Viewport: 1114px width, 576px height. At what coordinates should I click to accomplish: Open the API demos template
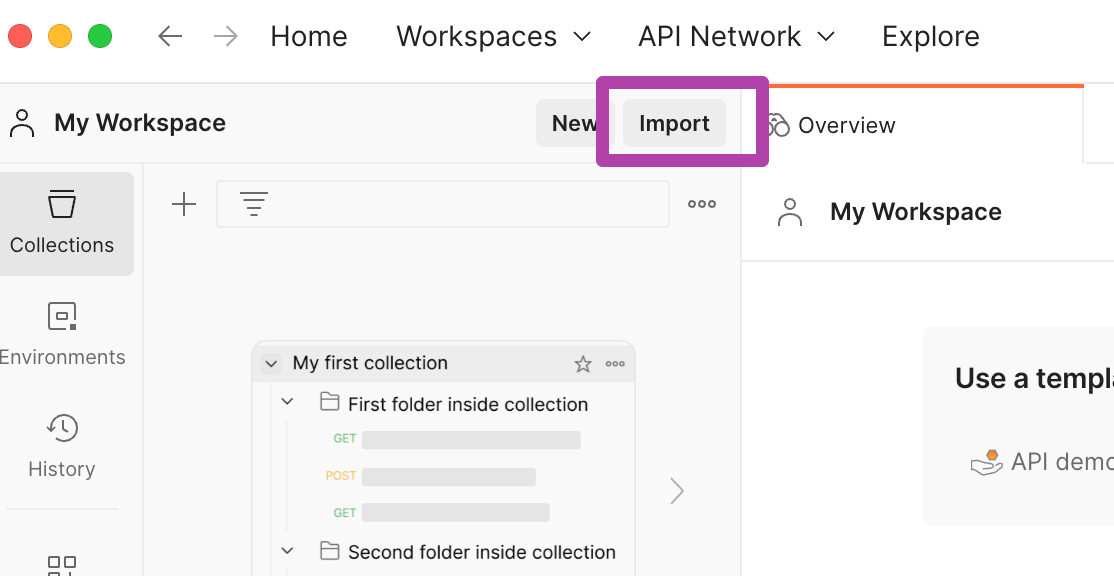click(1042, 462)
